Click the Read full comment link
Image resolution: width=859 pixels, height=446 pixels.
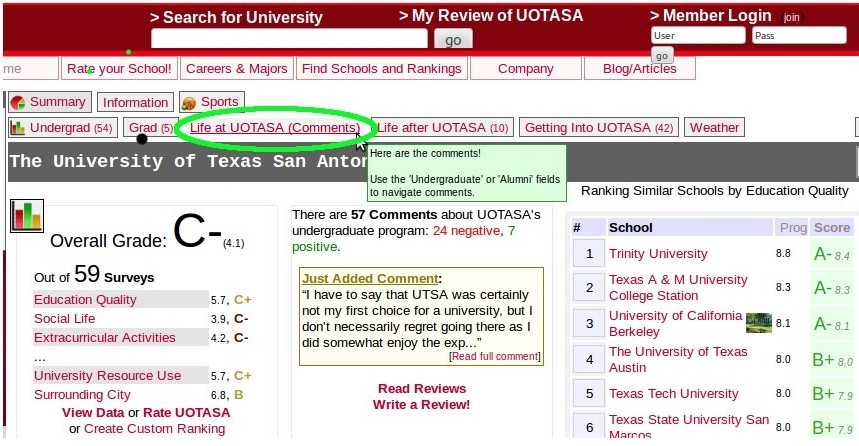click(x=495, y=356)
